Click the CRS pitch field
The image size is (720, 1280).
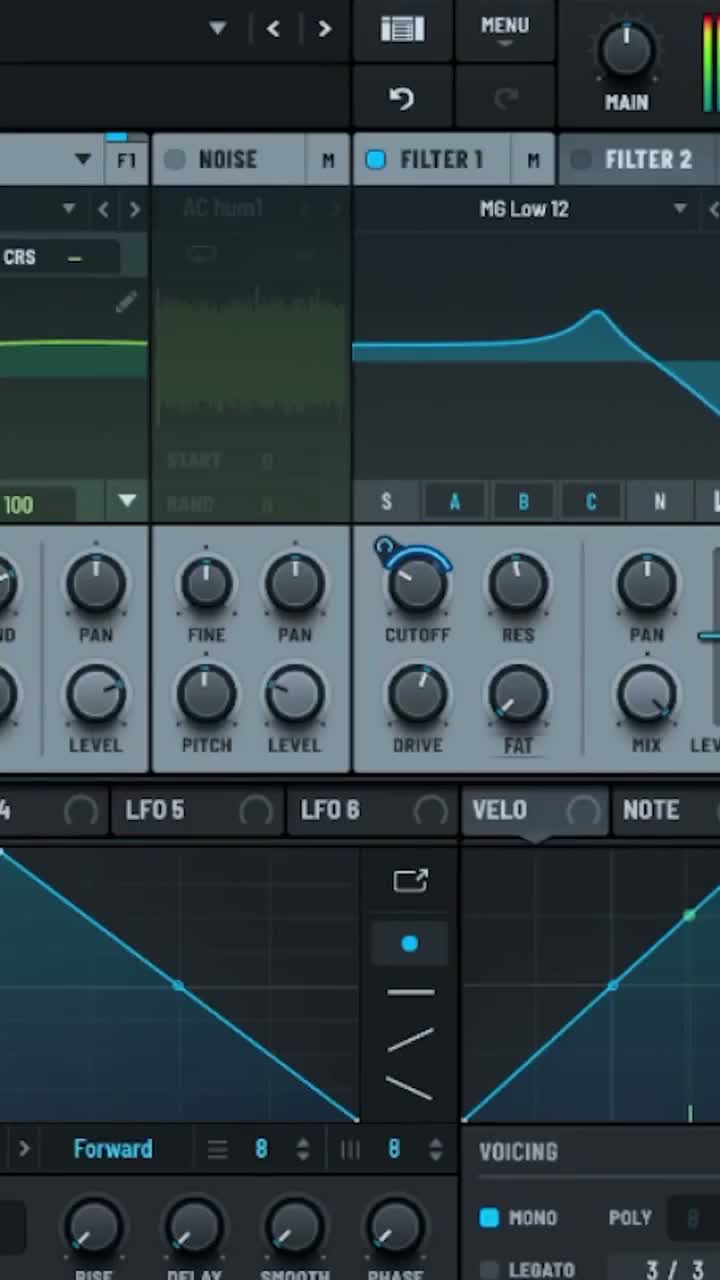[60, 258]
